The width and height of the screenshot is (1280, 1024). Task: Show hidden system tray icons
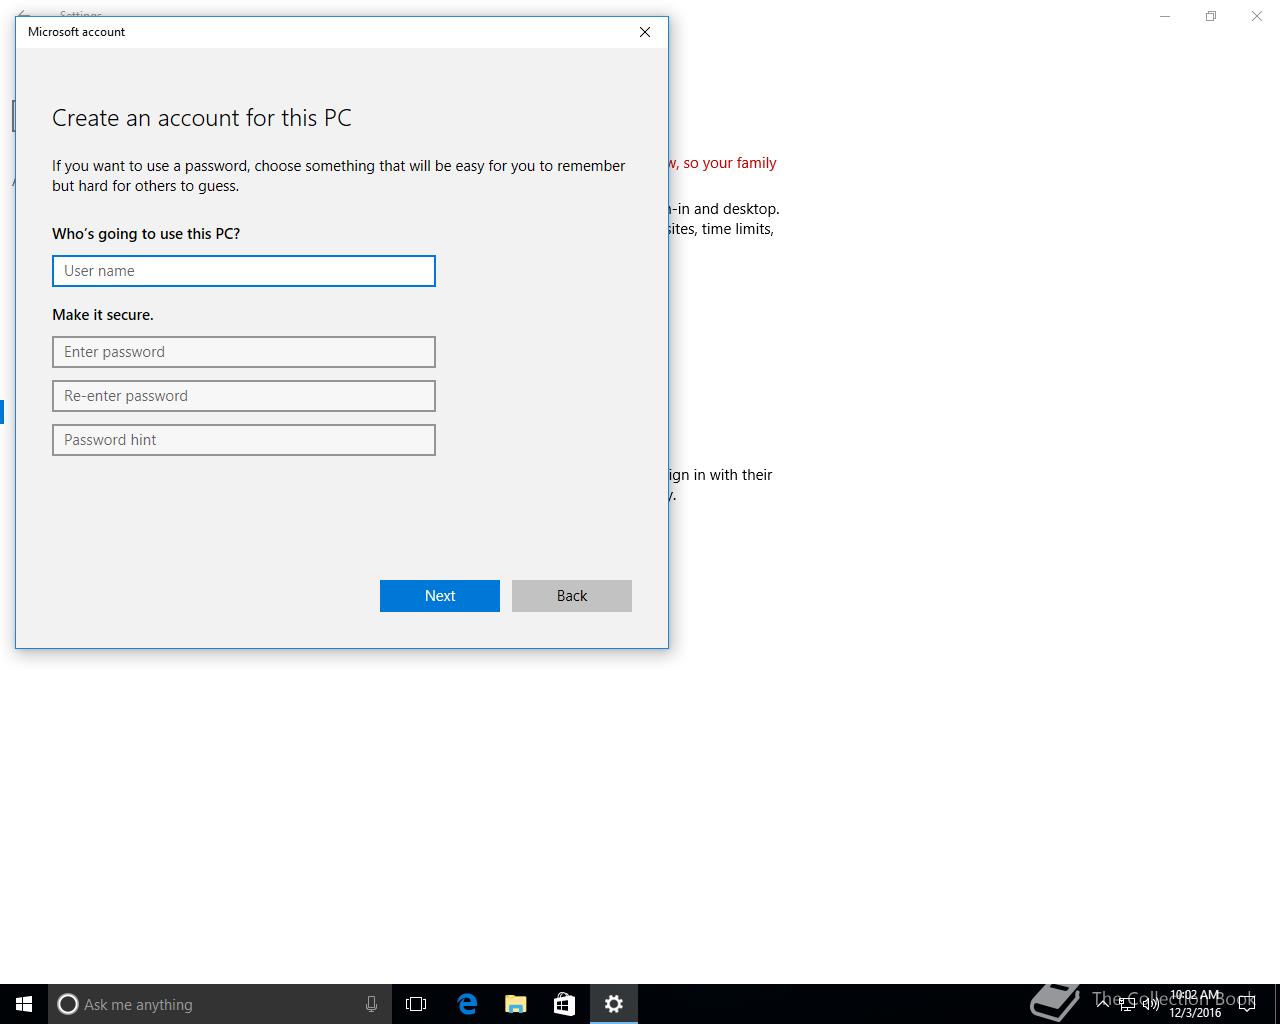(1105, 1004)
